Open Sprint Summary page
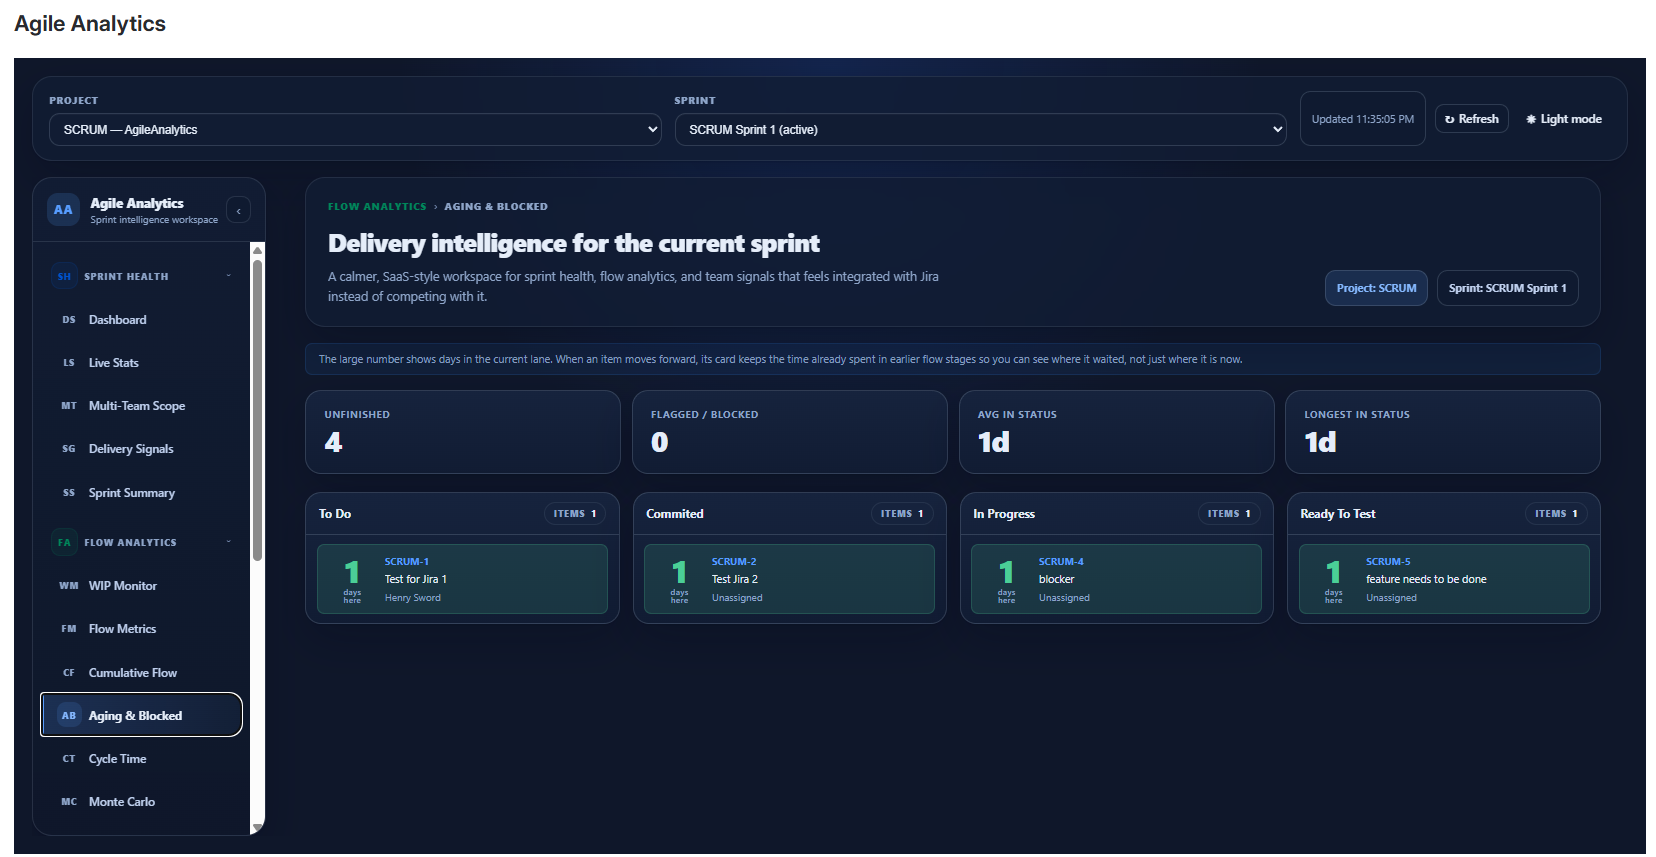This screenshot has height=857, width=1656. click(x=142, y=493)
